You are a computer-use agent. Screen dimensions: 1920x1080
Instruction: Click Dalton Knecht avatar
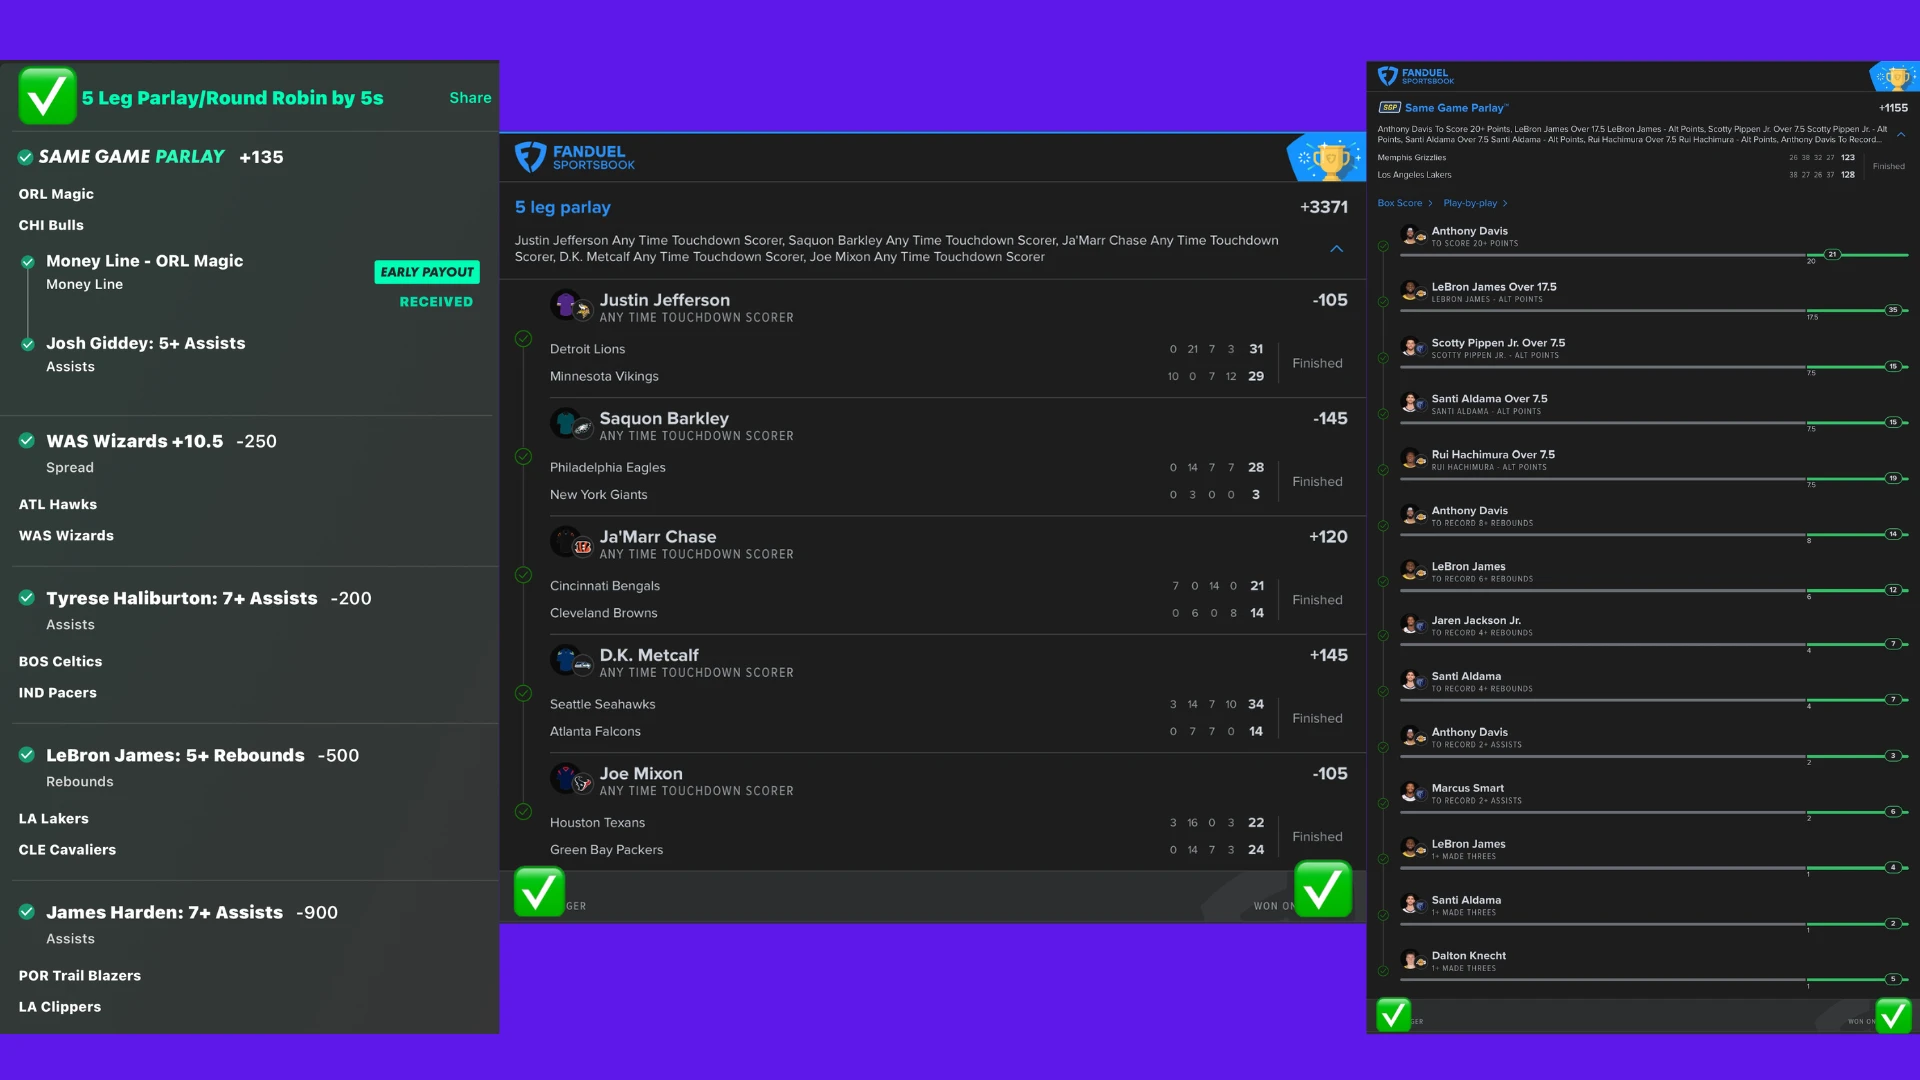pyautogui.click(x=1413, y=961)
